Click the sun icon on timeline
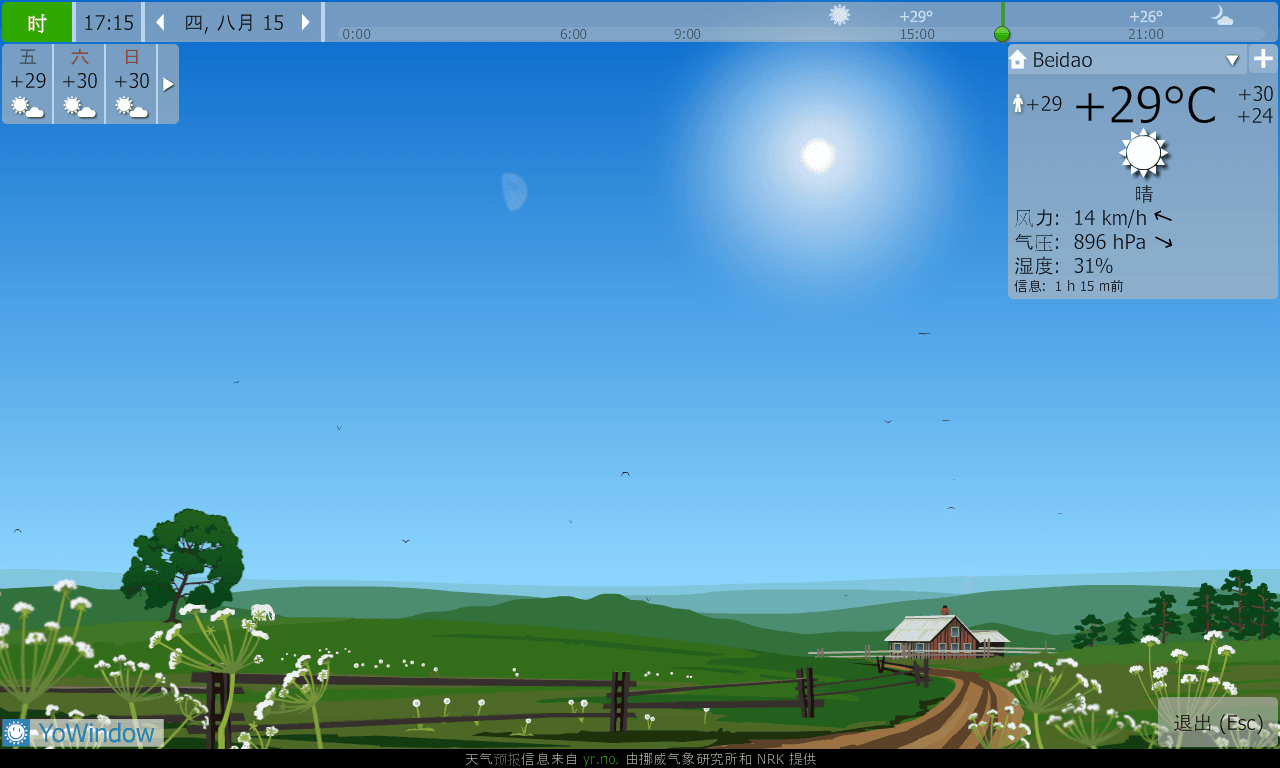The image size is (1280, 768). point(840,15)
